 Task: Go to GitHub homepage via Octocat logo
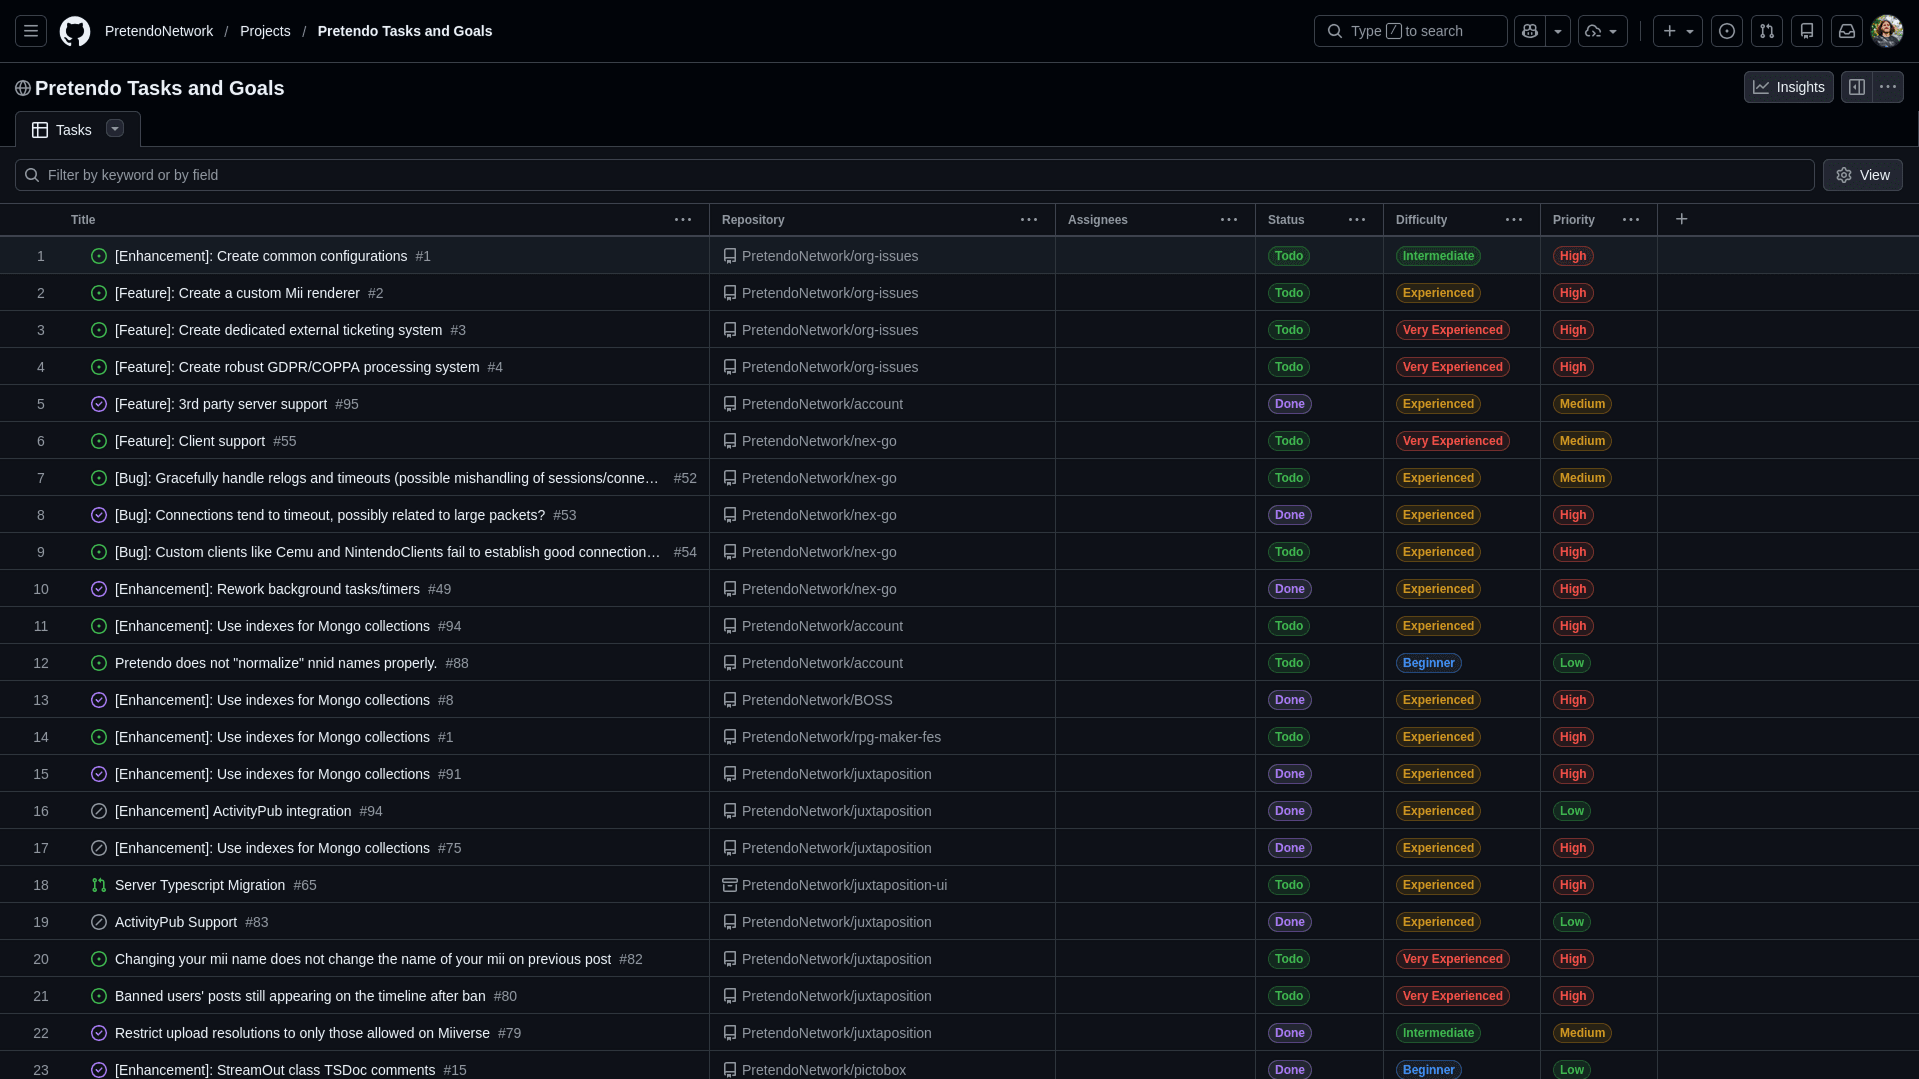[x=75, y=31]
